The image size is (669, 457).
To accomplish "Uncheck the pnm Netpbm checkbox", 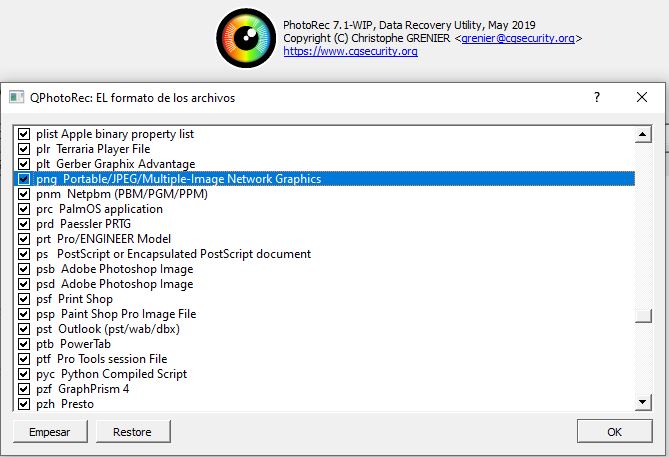I will [24, 194].
